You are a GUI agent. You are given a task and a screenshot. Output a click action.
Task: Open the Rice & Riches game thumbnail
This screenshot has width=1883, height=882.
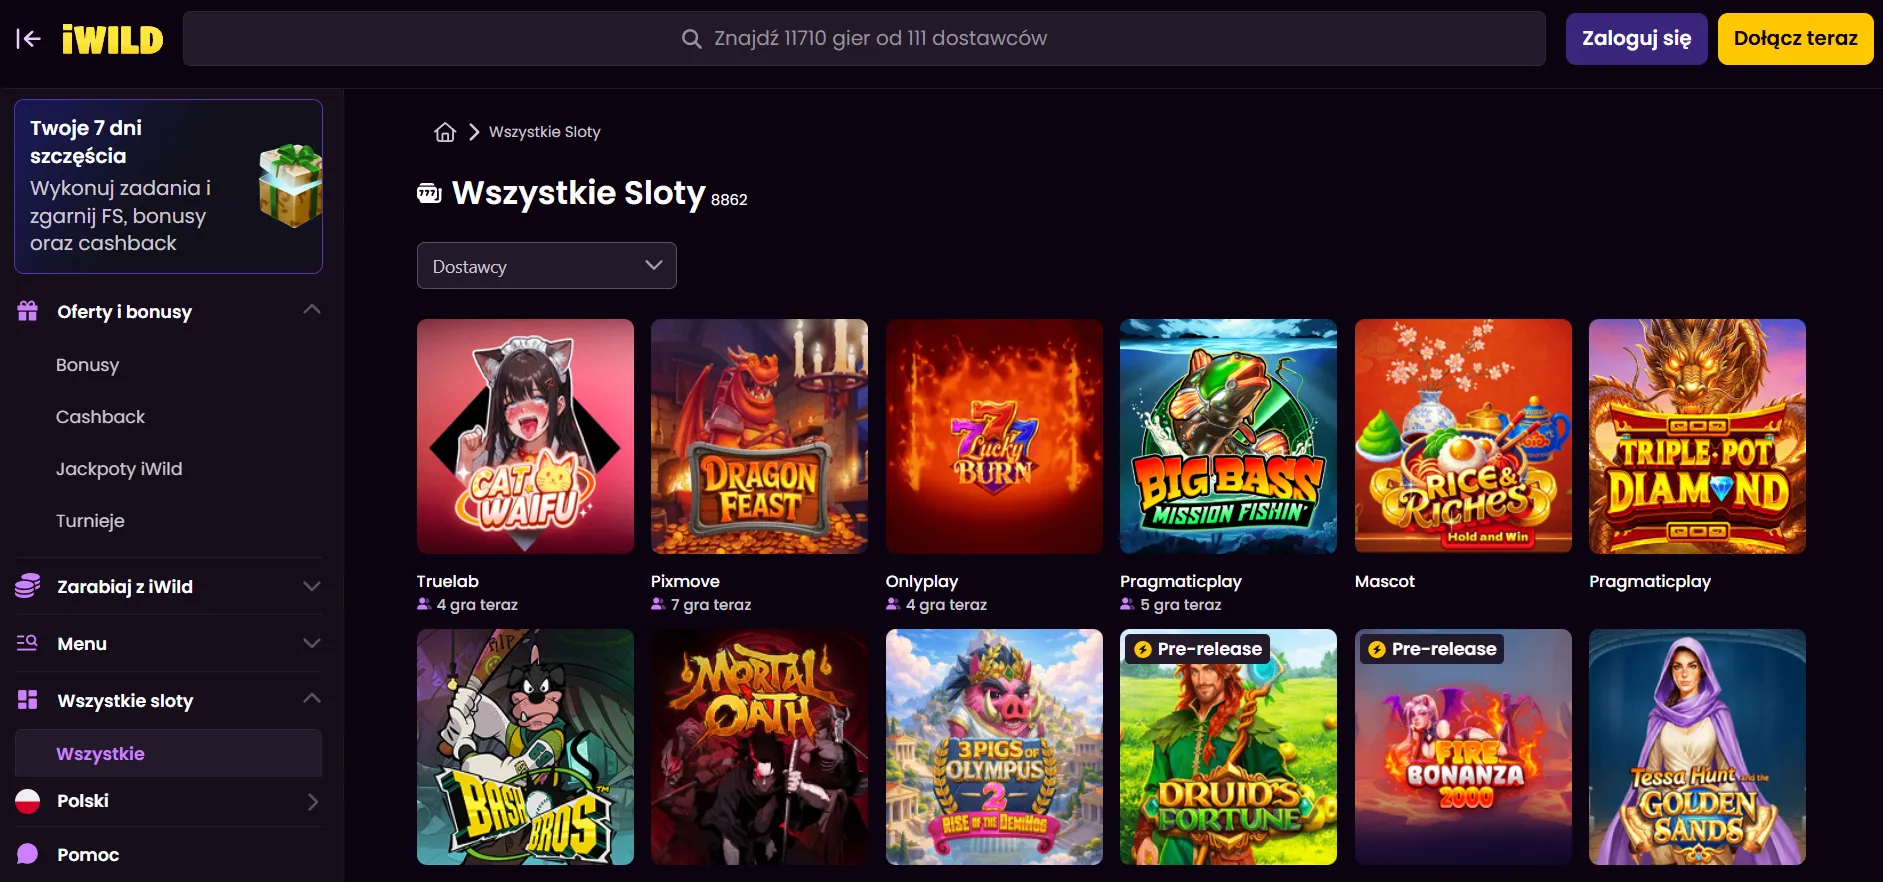[x=1463, y=436]
